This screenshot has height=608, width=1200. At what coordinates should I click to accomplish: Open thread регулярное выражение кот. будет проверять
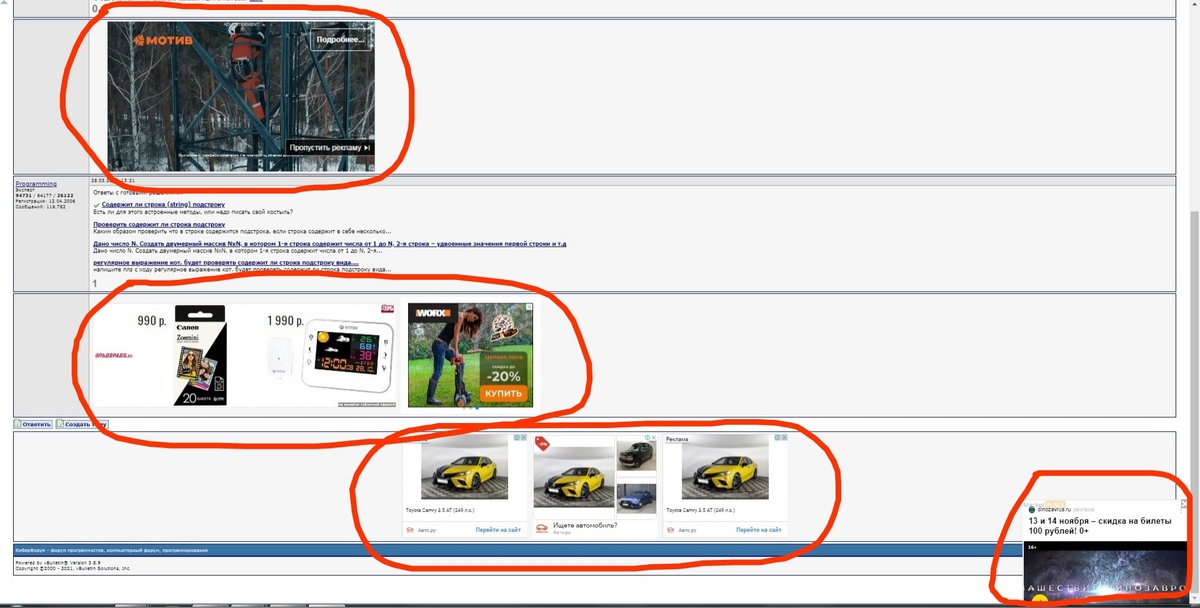(225, 262)
